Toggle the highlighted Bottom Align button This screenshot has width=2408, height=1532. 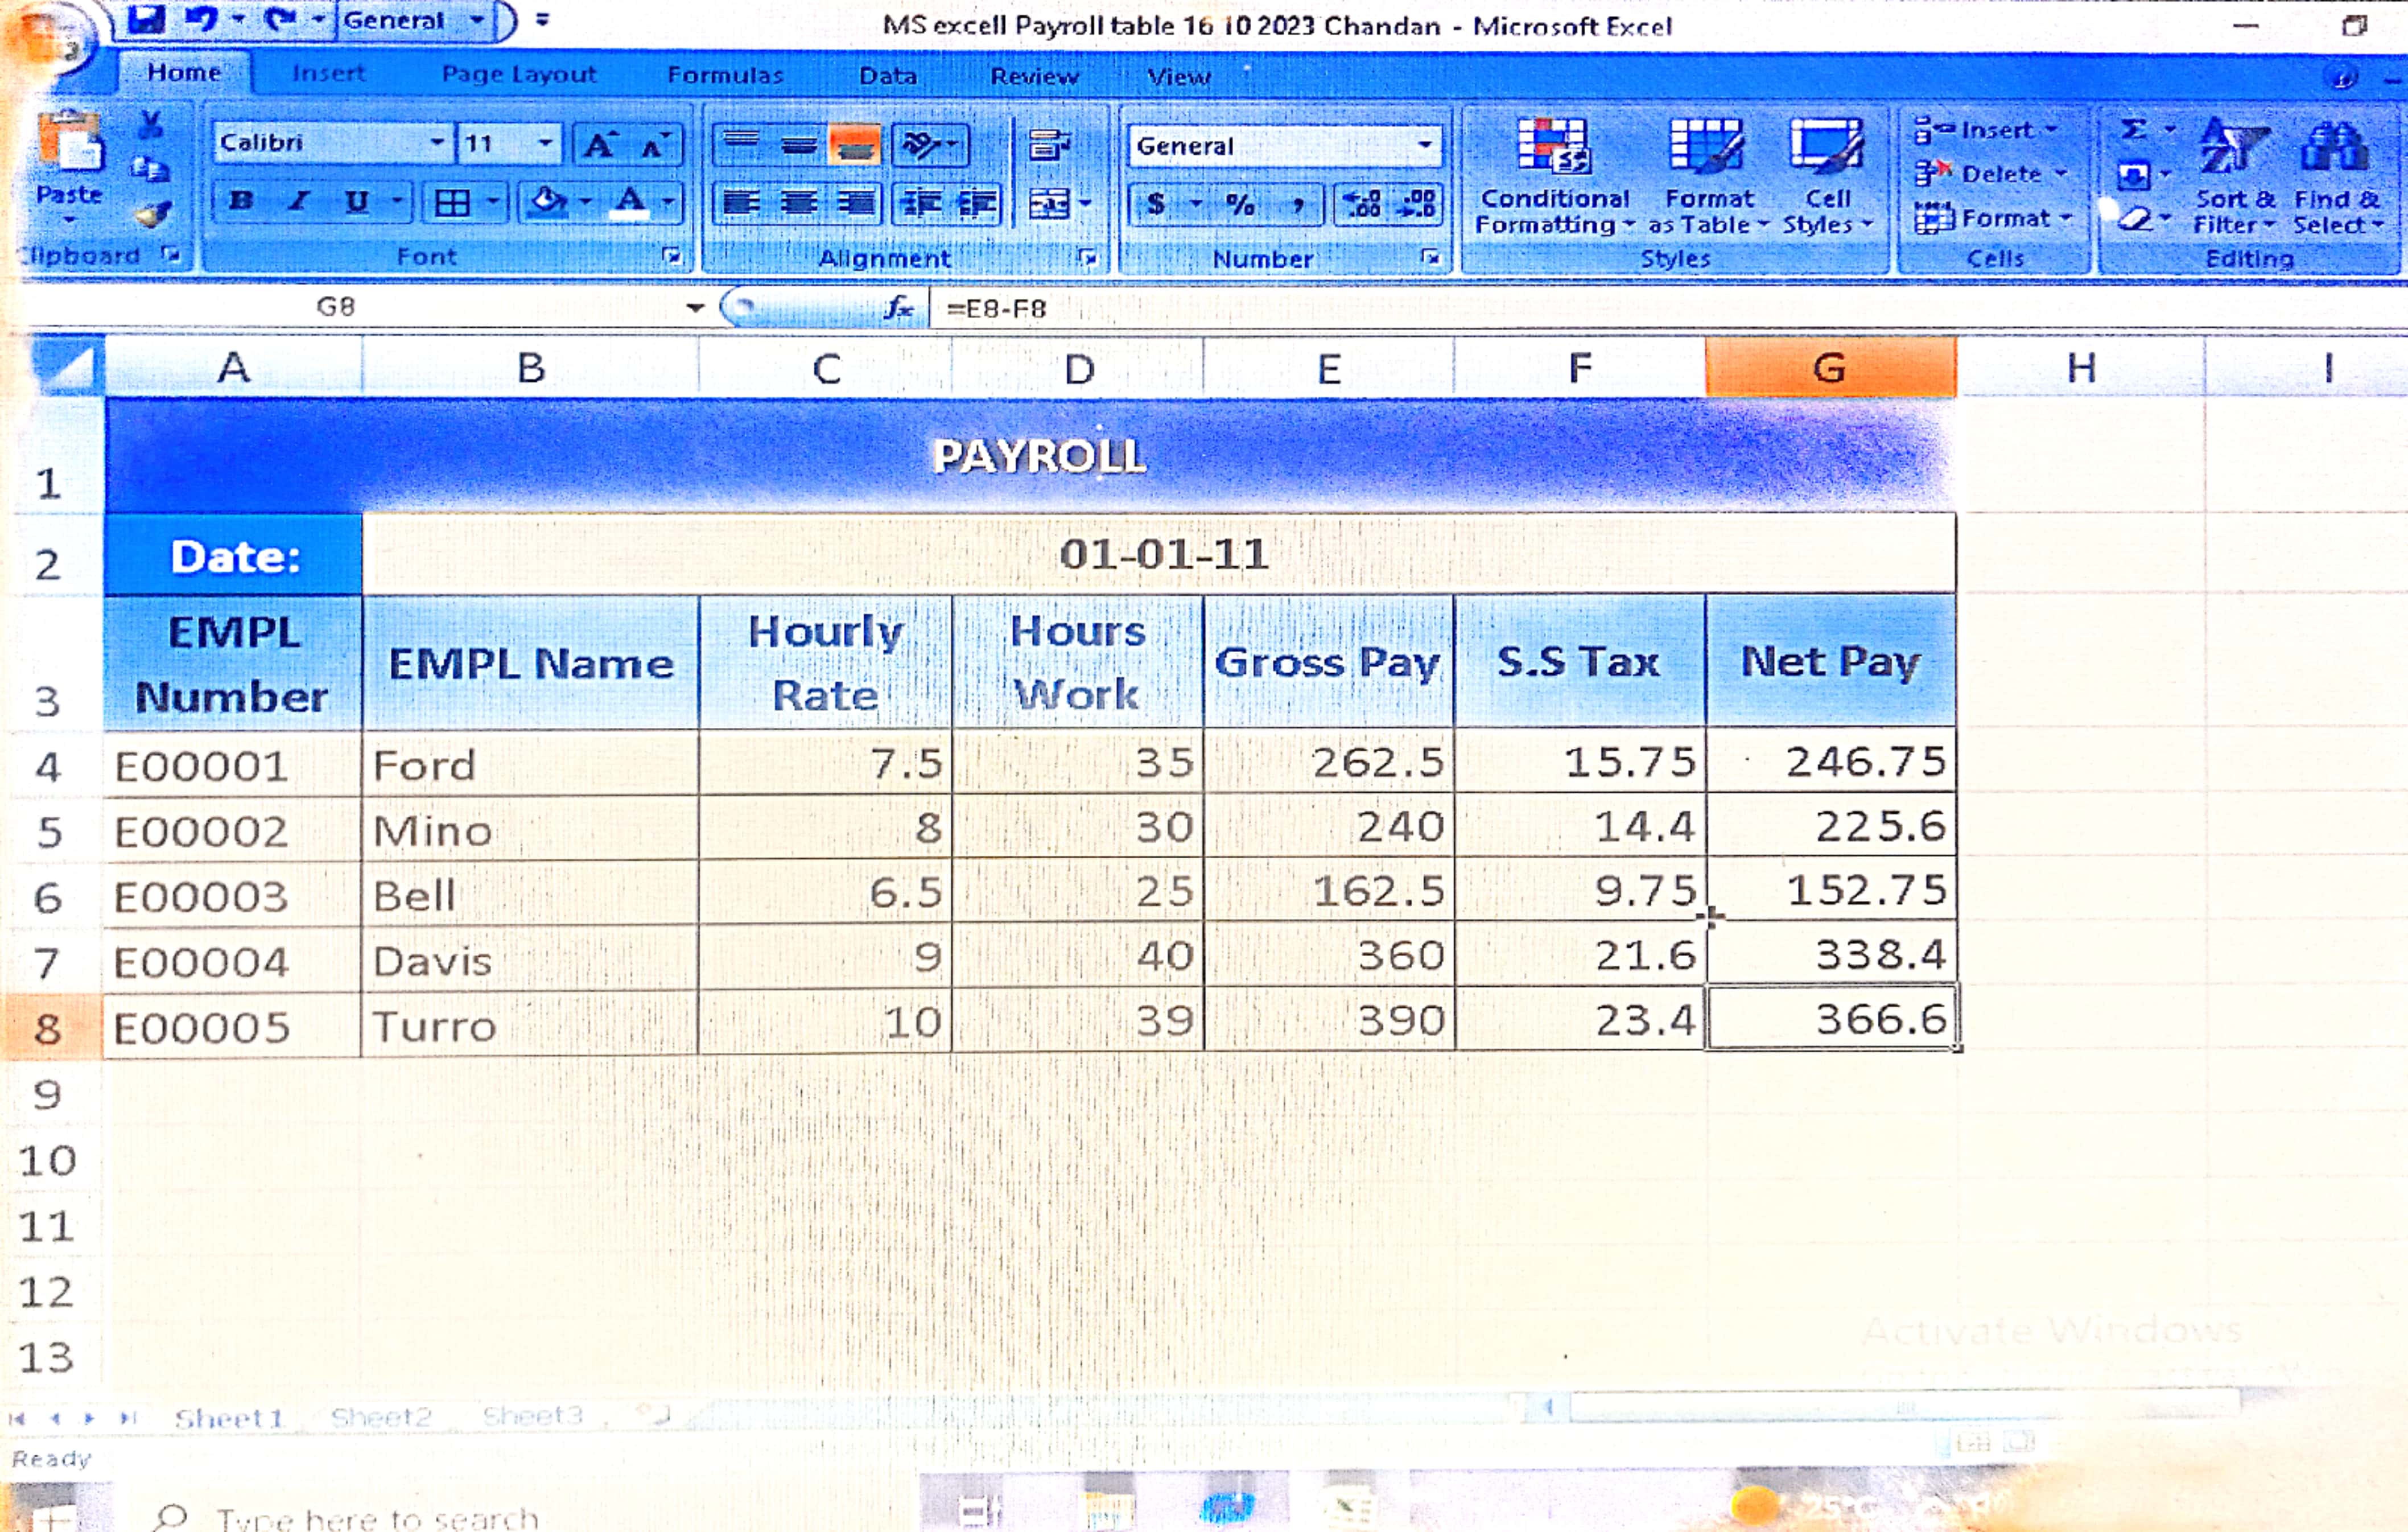[x=854, y=146]
